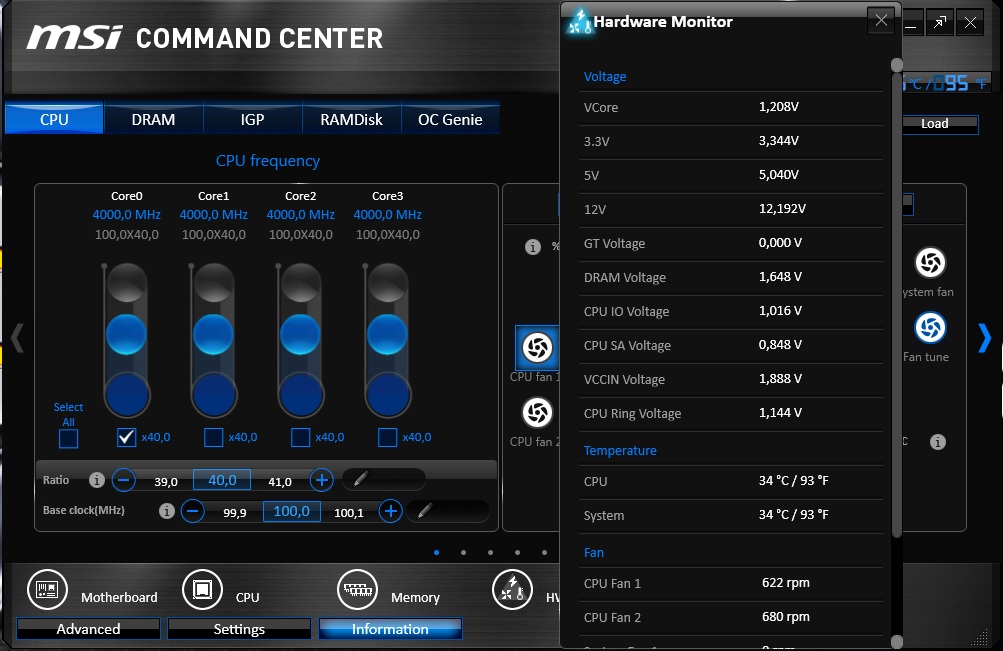
Task: Select the CPU fan 1 icon
Action: (x=537, y=347)
